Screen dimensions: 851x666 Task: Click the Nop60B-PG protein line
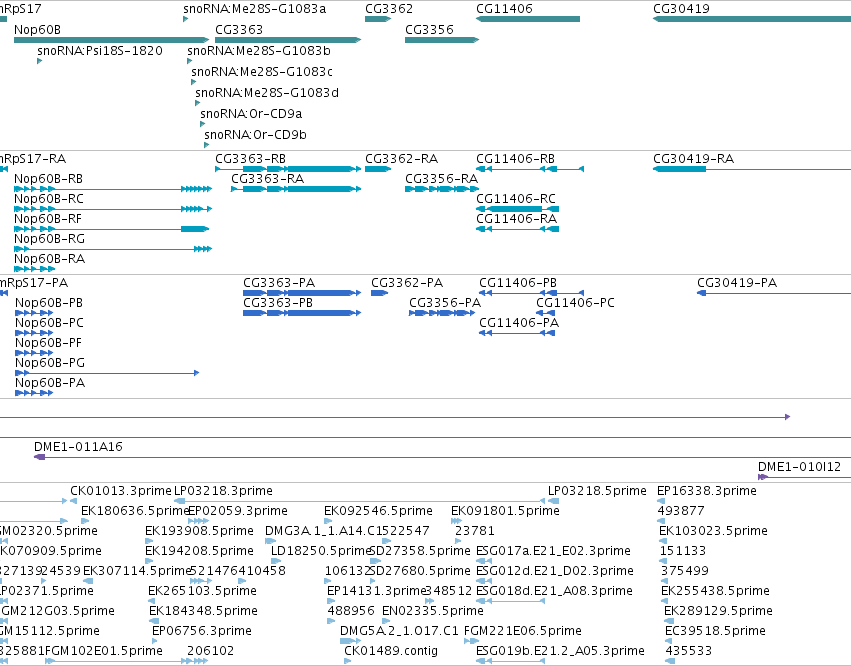click(107, 373)
